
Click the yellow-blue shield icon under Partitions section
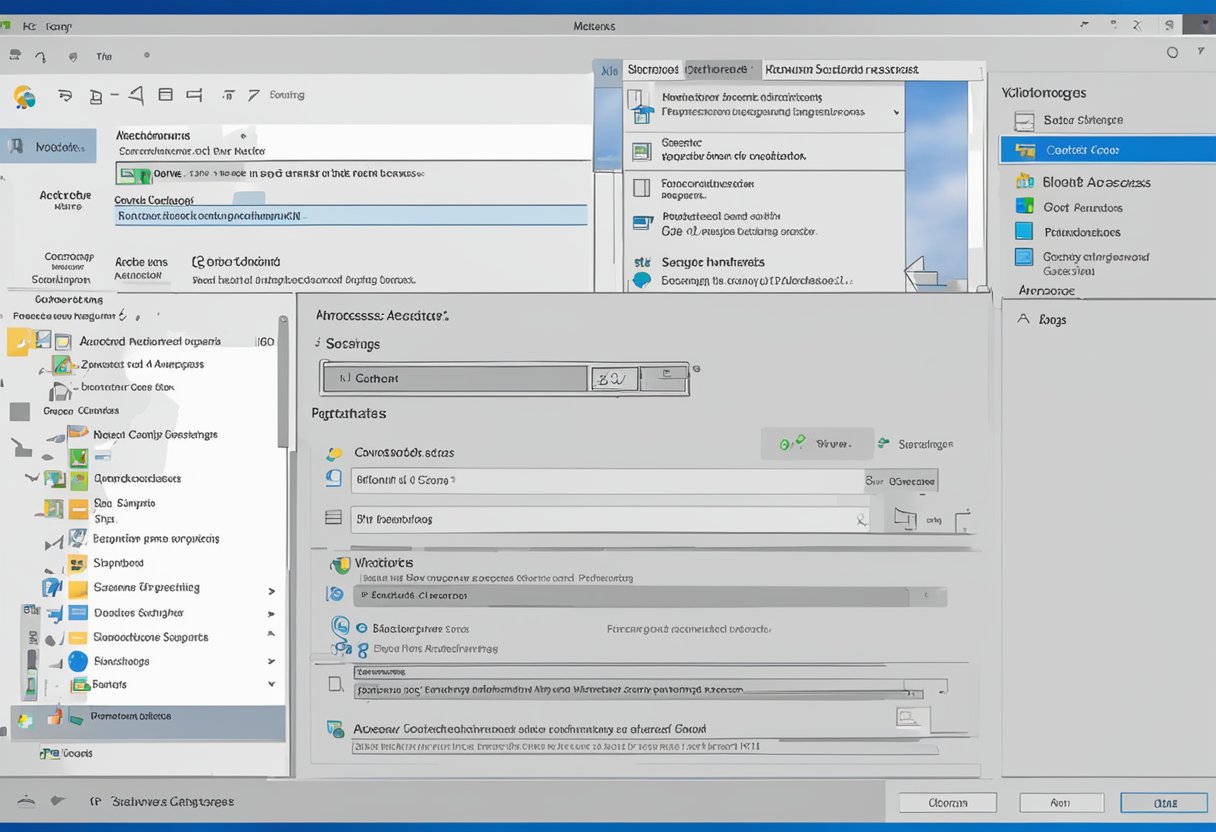tap(335, 453)
